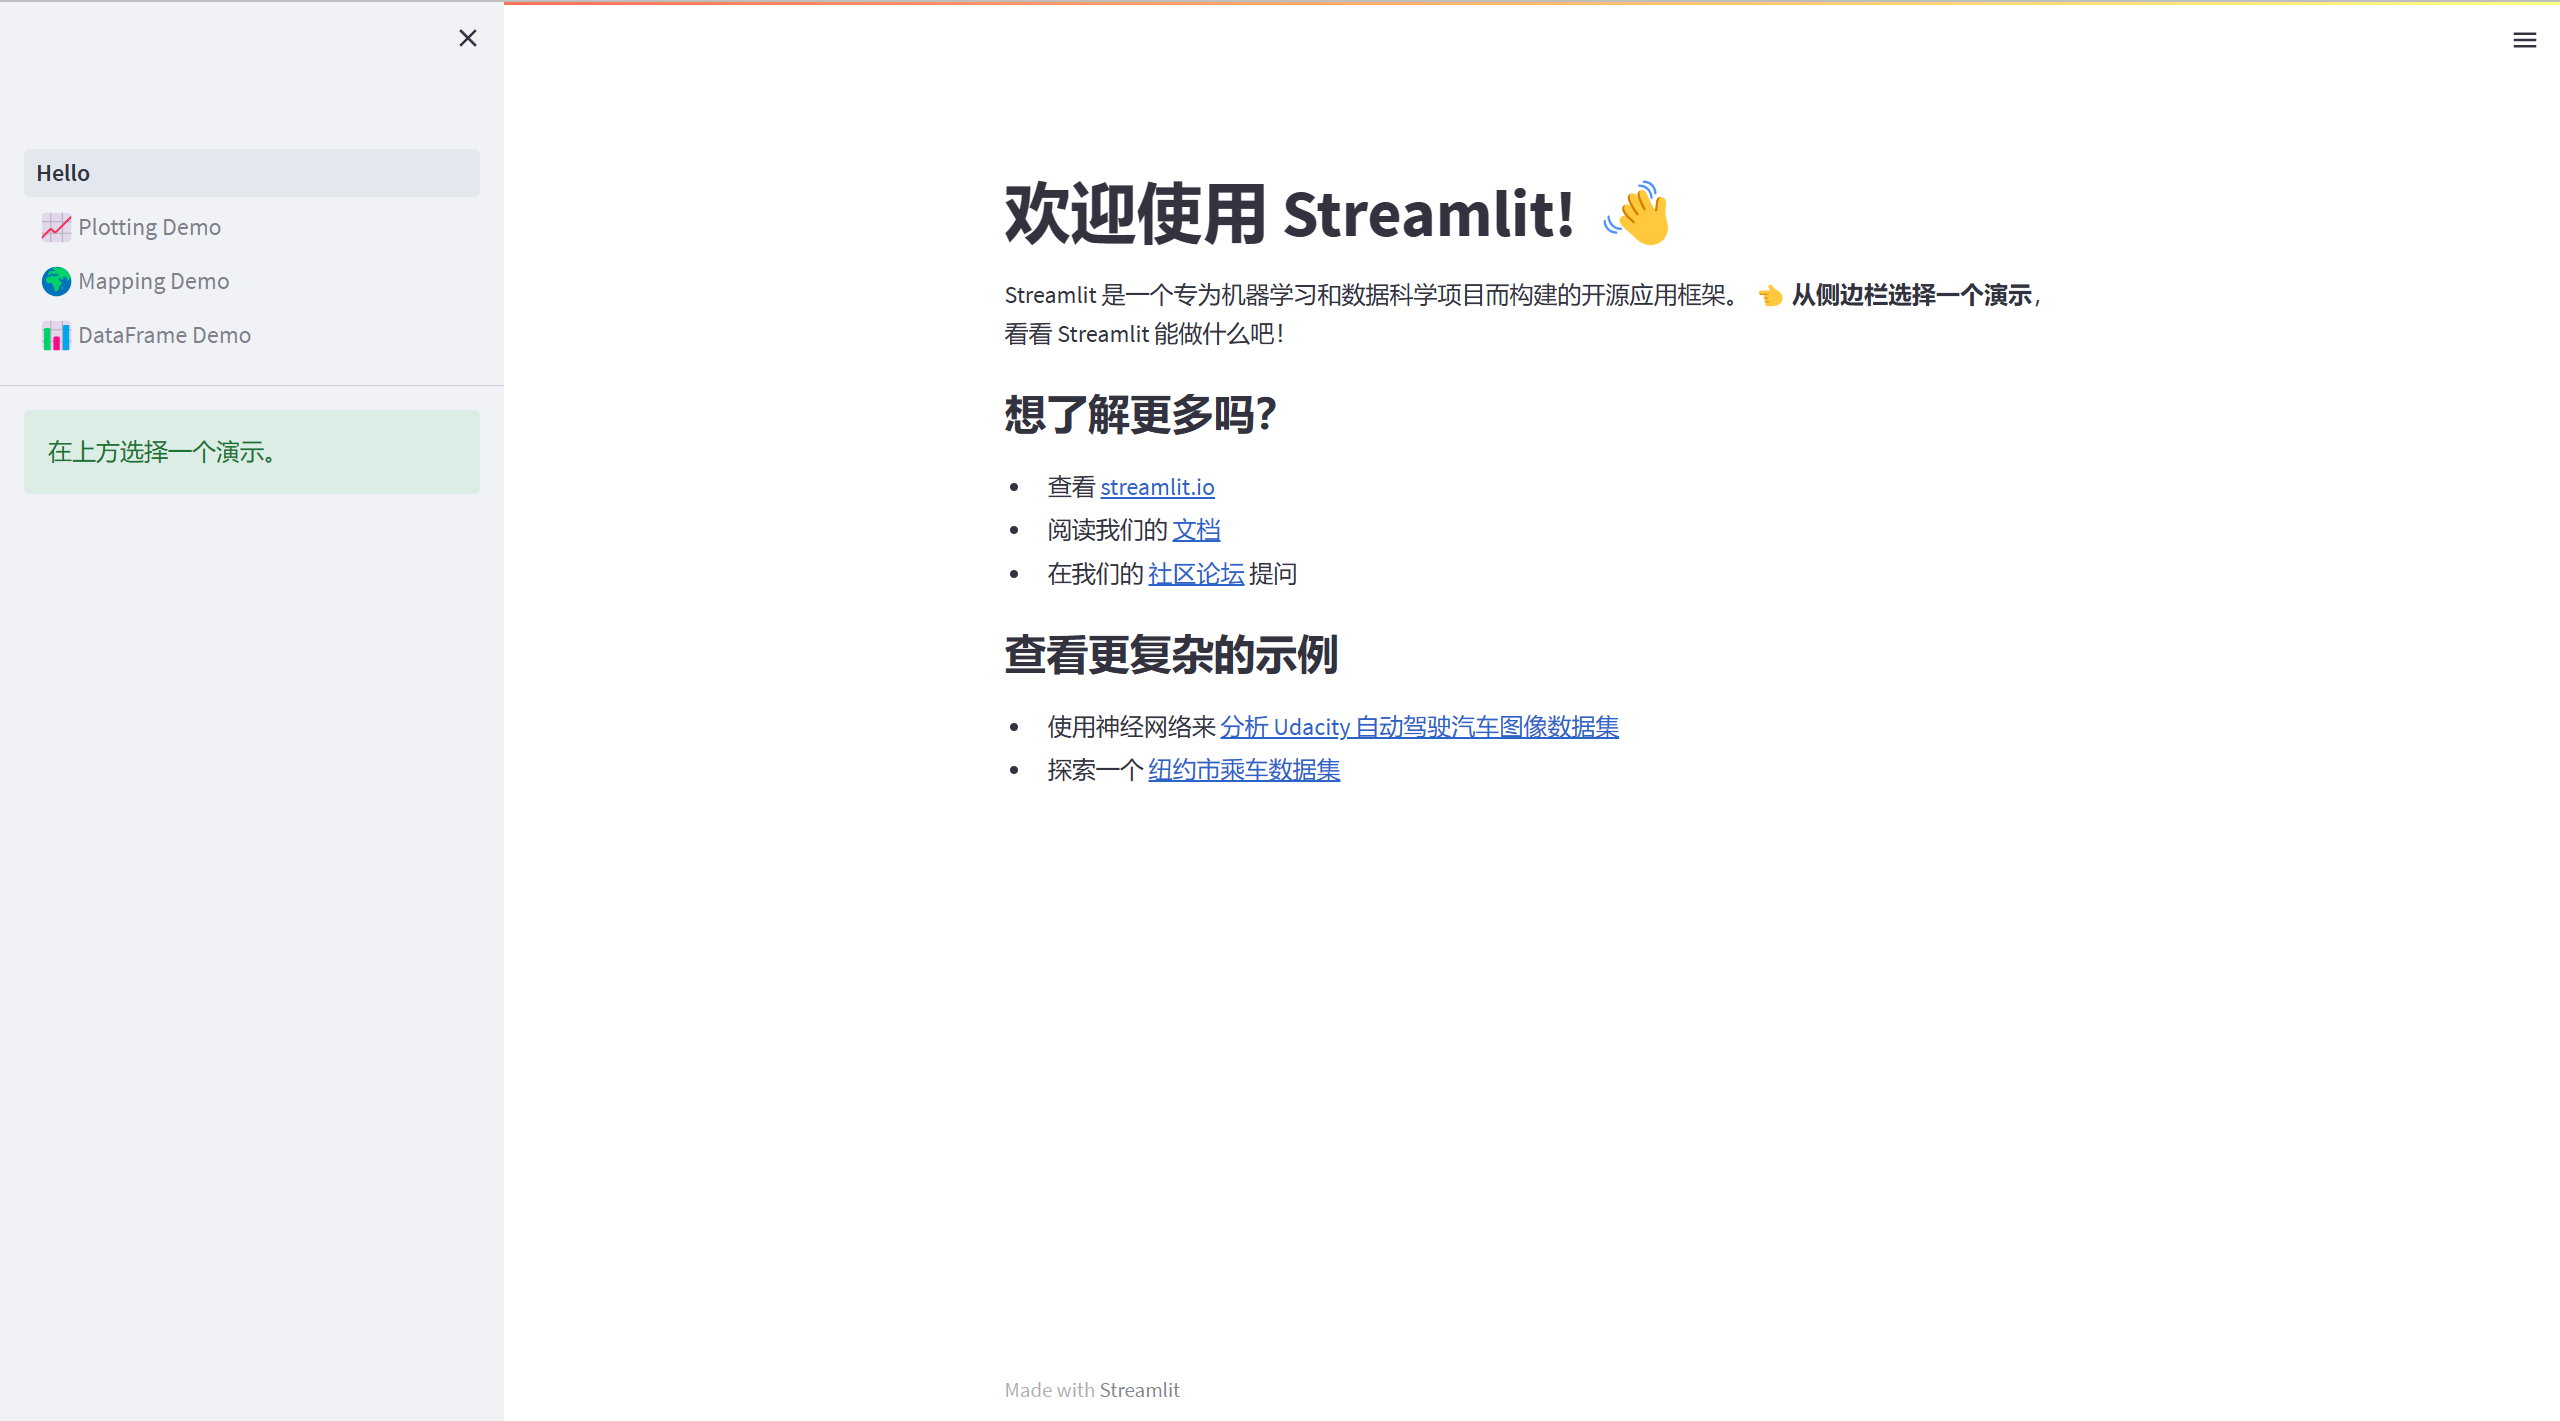Collapse the sidebar using the X button
Screen dimensions: 2560x1421
click(467, 38)
